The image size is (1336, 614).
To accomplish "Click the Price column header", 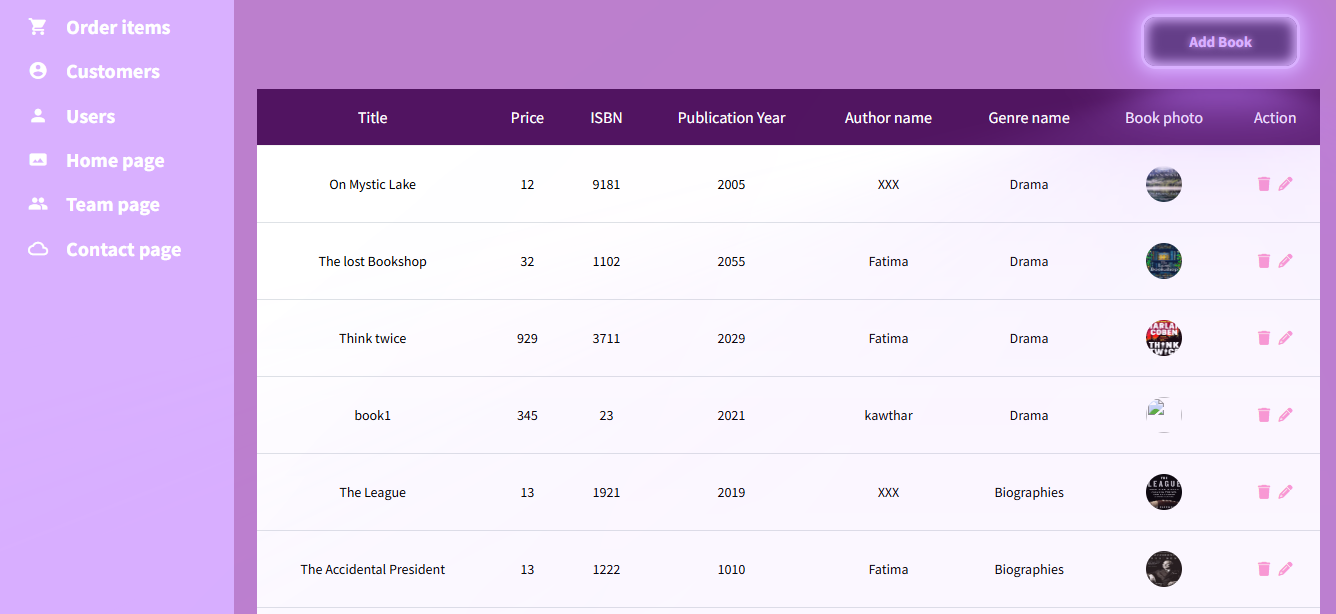I will [x=527, y=118].
